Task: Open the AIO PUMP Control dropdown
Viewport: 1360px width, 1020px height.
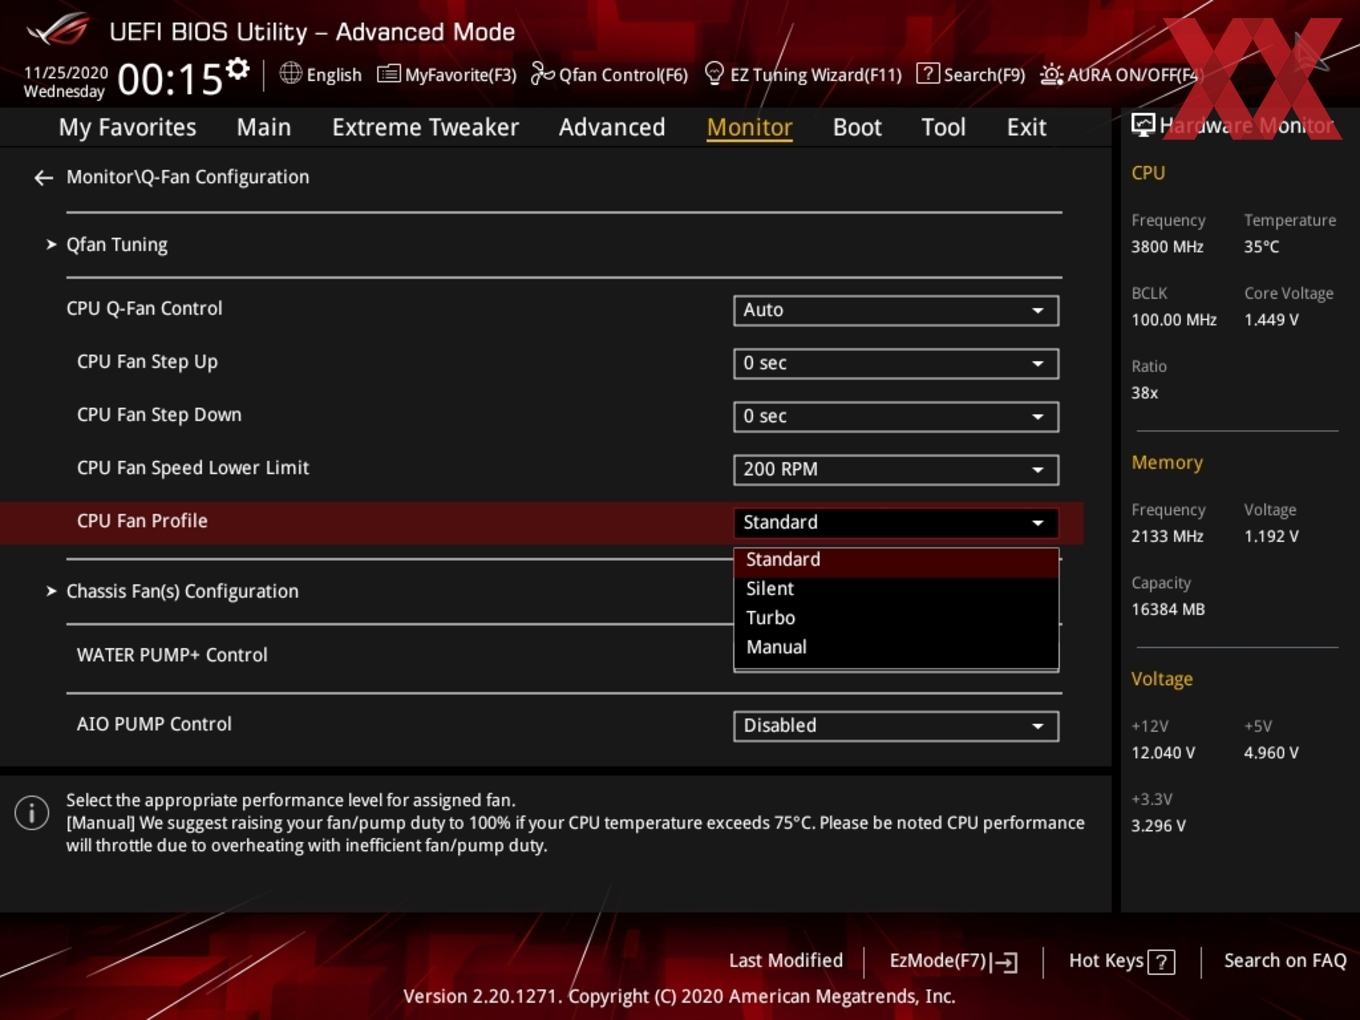Action: pos(895,726)
